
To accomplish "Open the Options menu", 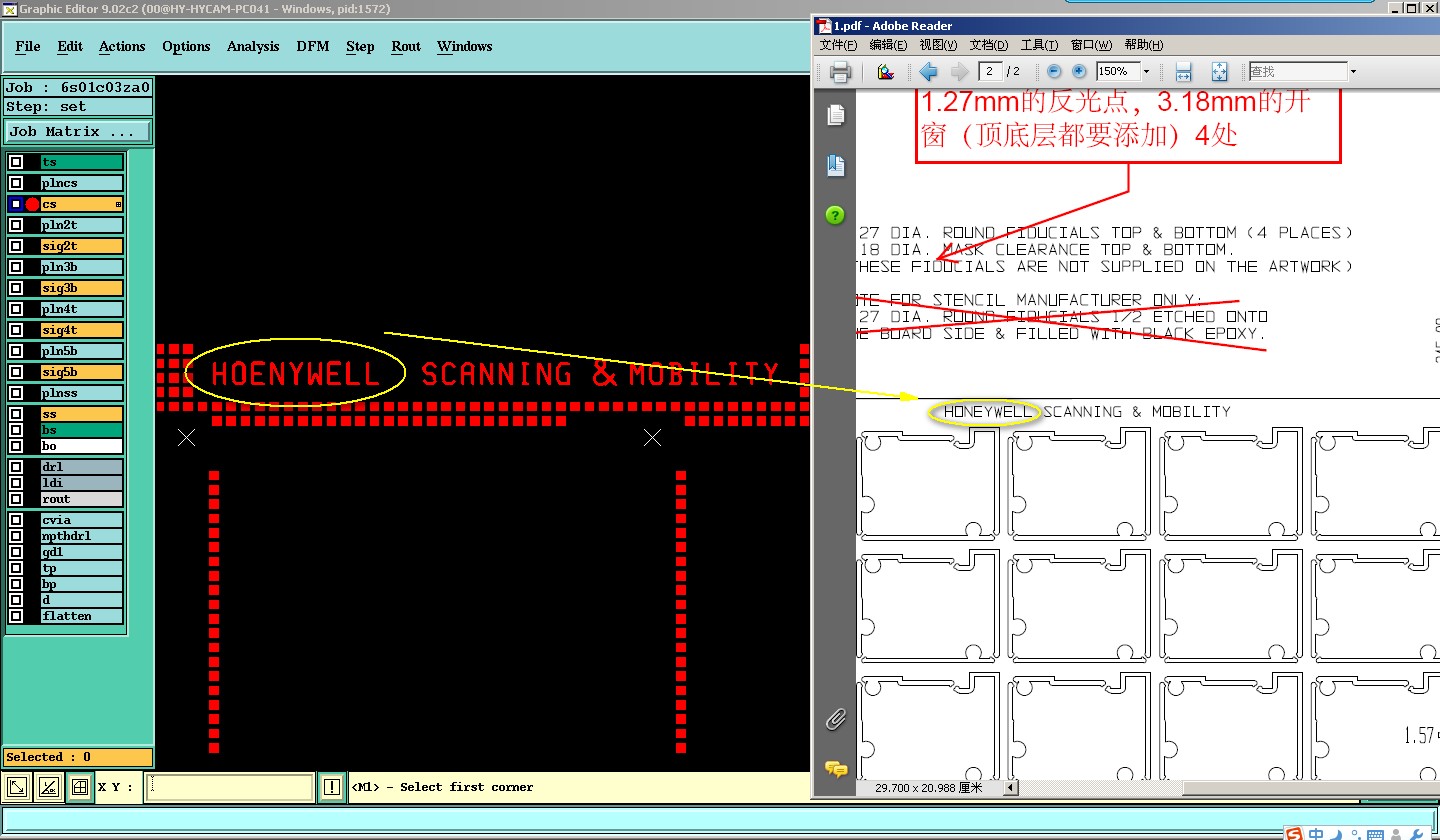I will 186,46.
